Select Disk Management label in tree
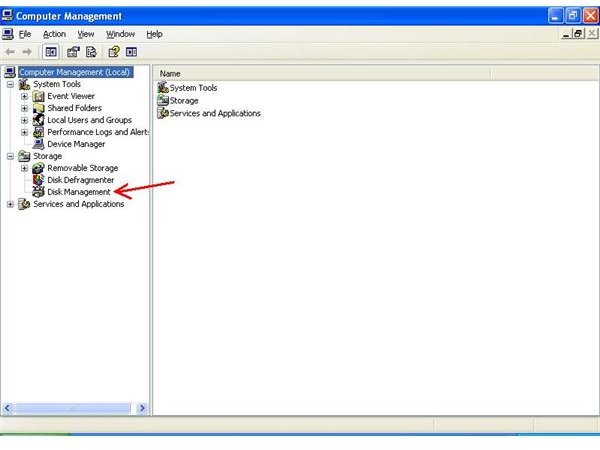Screen dimensions: 600x450 tap(79, 192)
